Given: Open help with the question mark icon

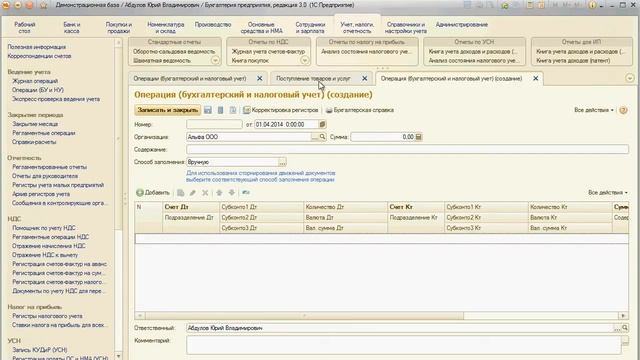Looking at the screenshot, I should click(623, 110).
